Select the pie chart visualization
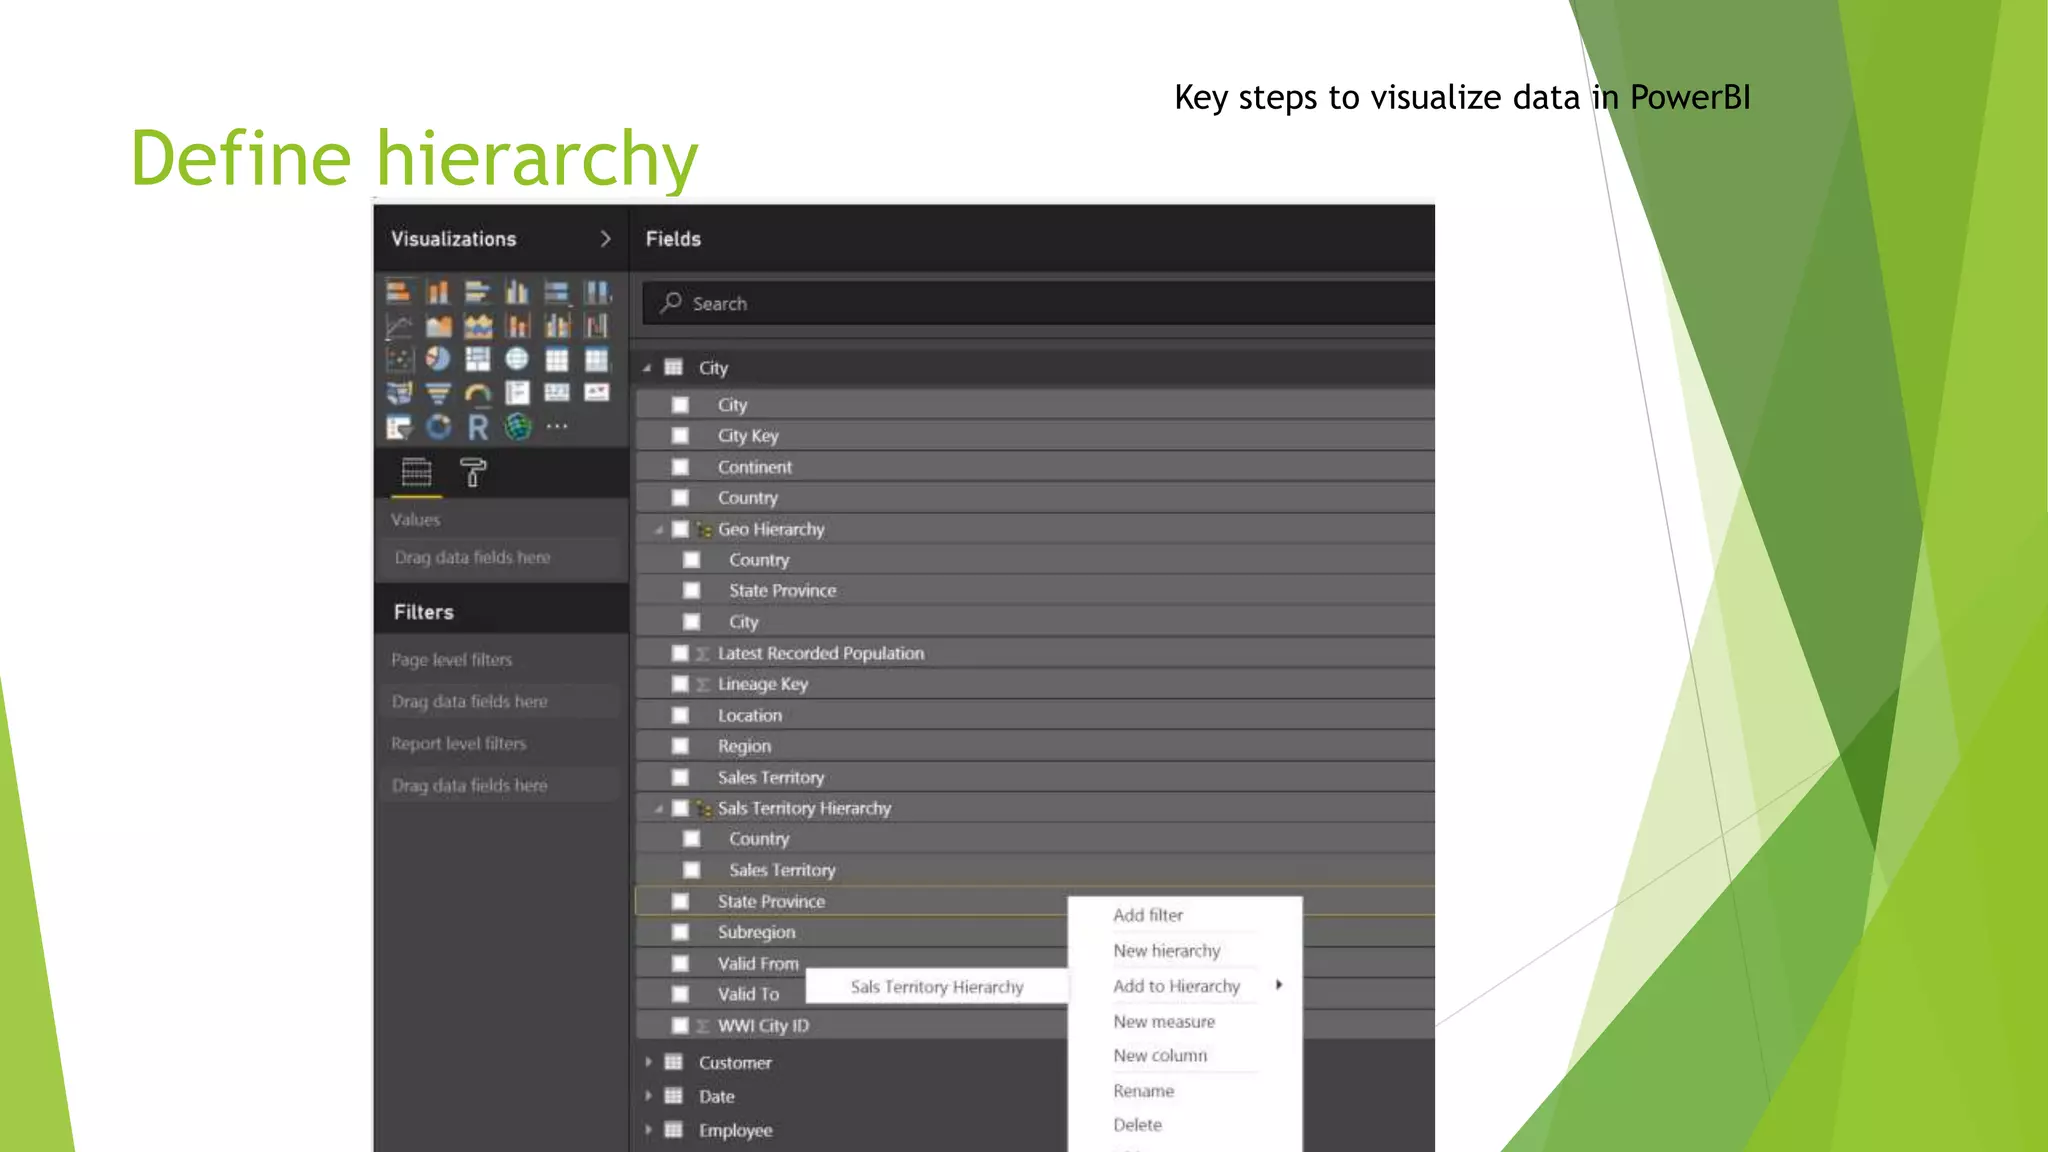Image resolution: width=2048 pixels, height=1152 pixels. click(x=438, y=359)
